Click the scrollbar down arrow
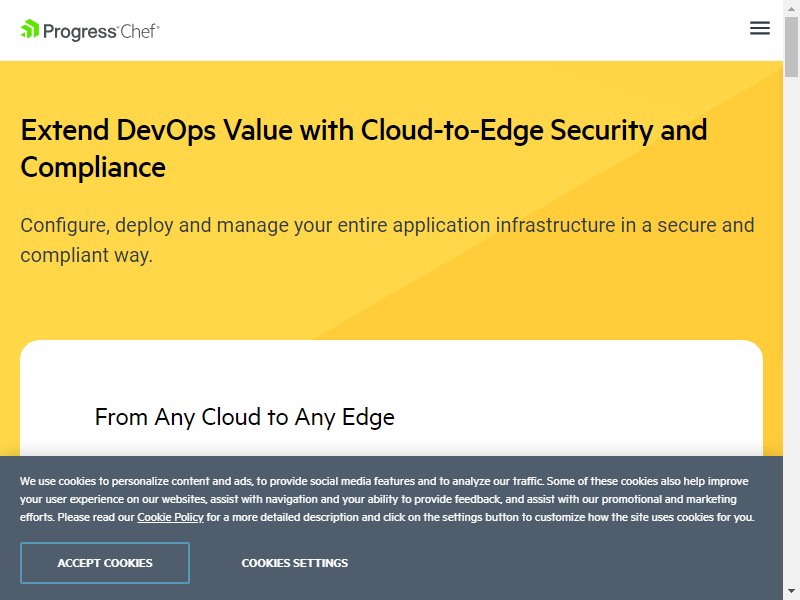800x600 pixels. [791, 592]
